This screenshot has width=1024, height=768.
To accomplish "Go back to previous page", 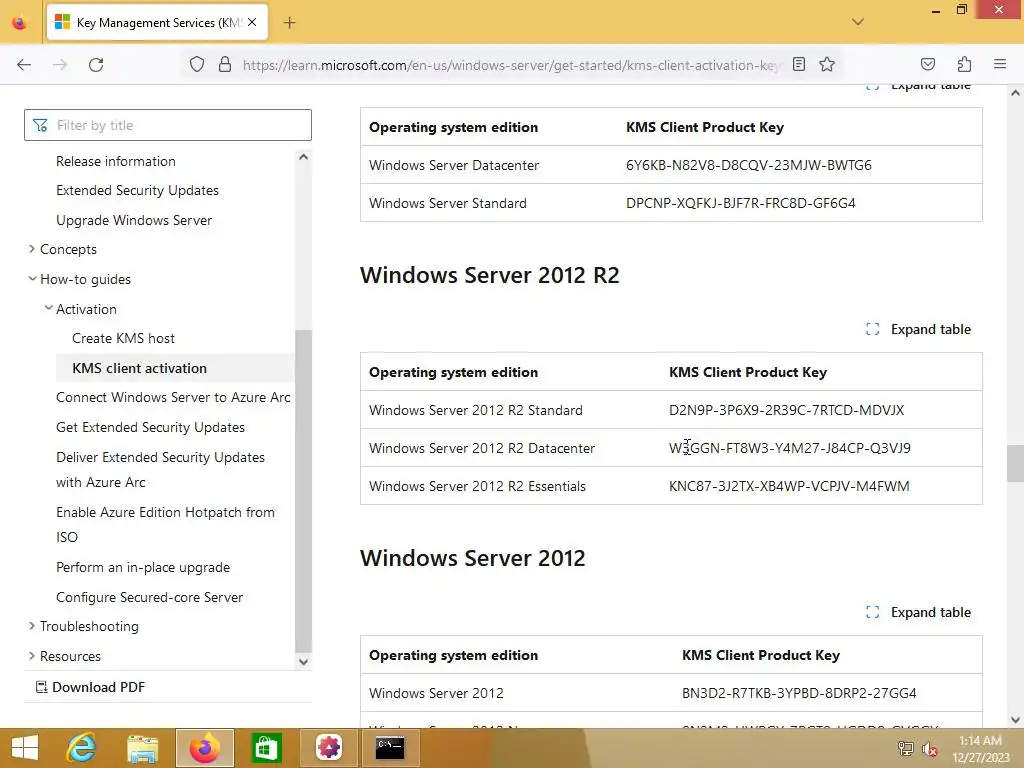I will point(24,64).
